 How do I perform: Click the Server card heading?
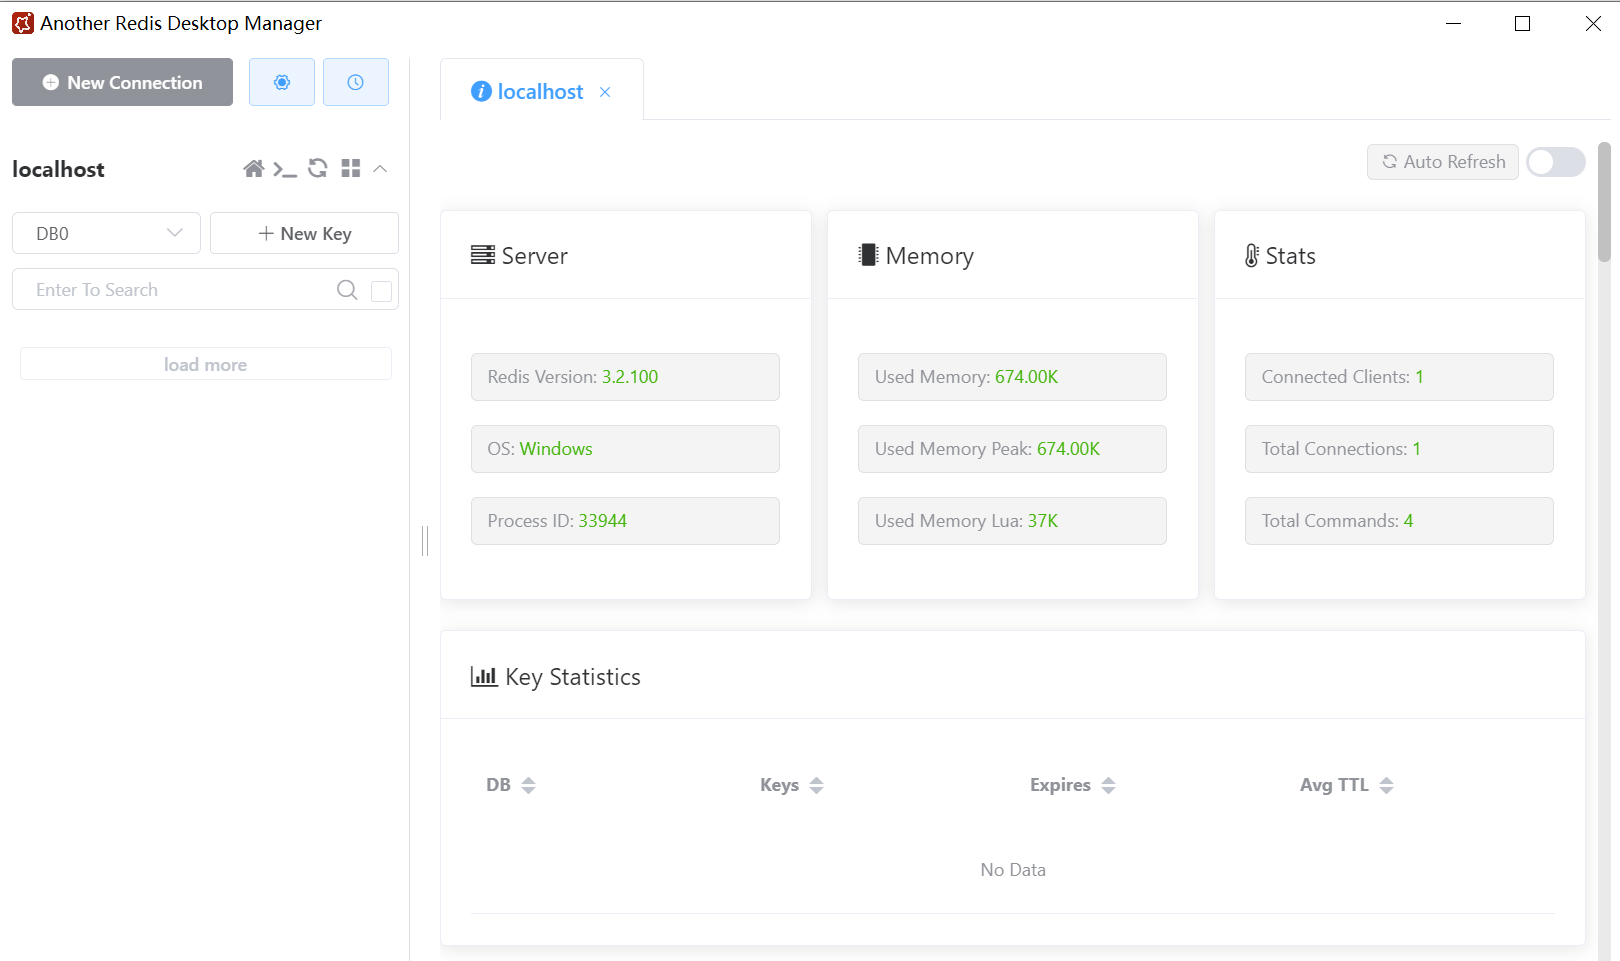click(x=520, y=256)
